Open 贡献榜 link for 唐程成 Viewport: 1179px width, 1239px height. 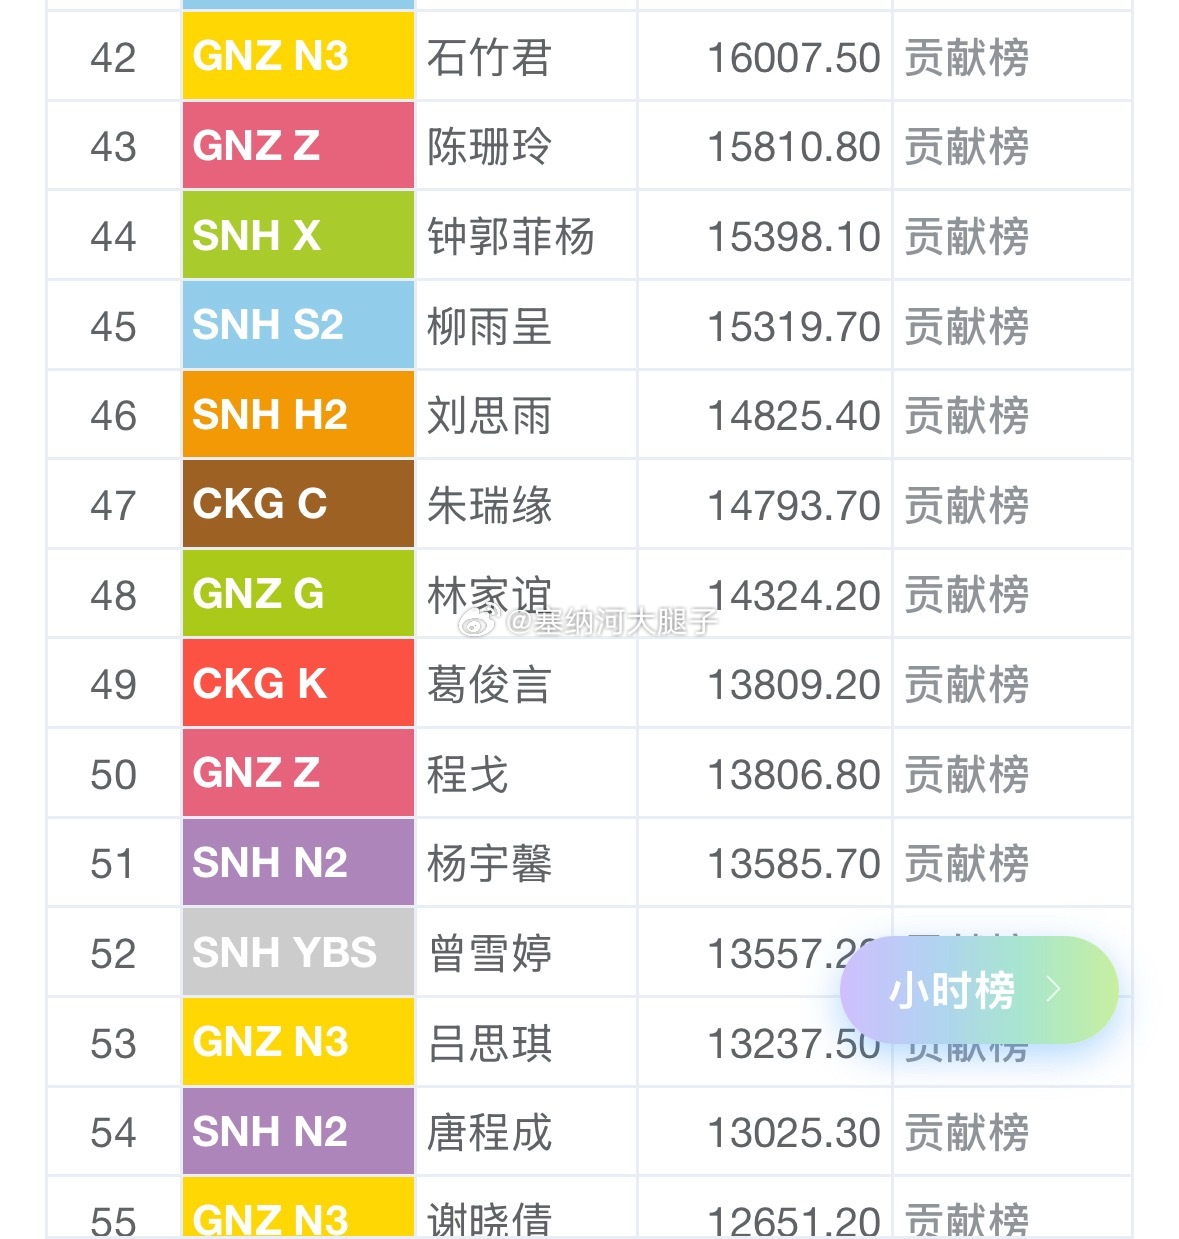[x=967, y=1133]
